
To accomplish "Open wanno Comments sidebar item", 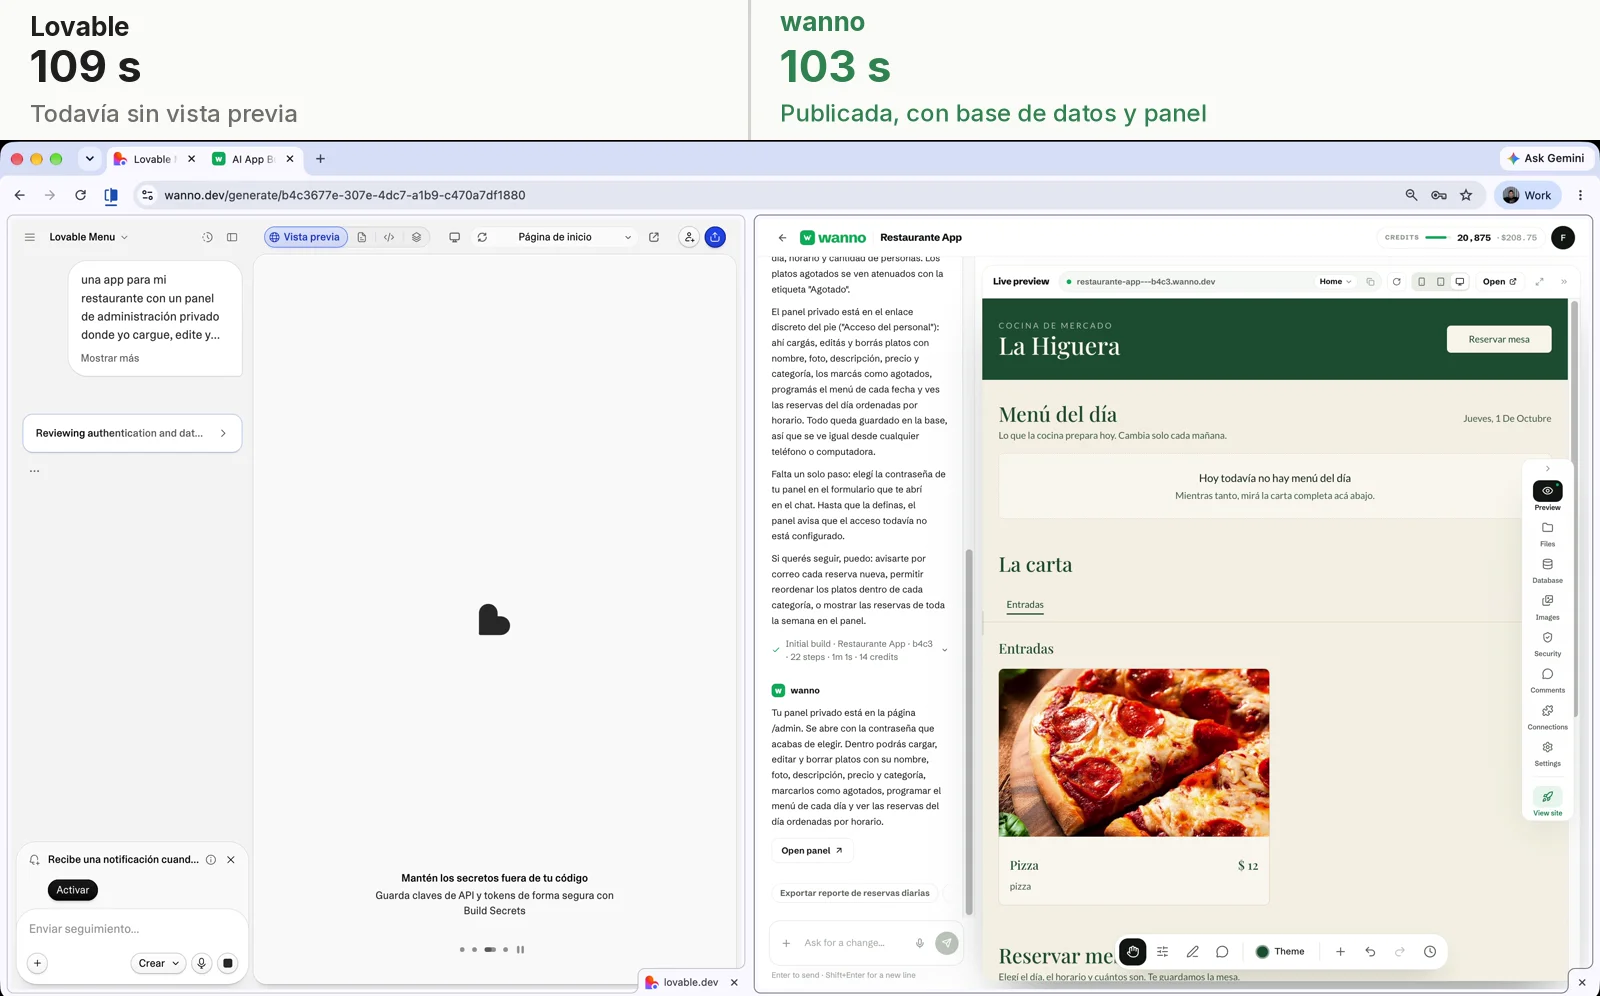I will pyautogui.click(x=1547, y=680).
